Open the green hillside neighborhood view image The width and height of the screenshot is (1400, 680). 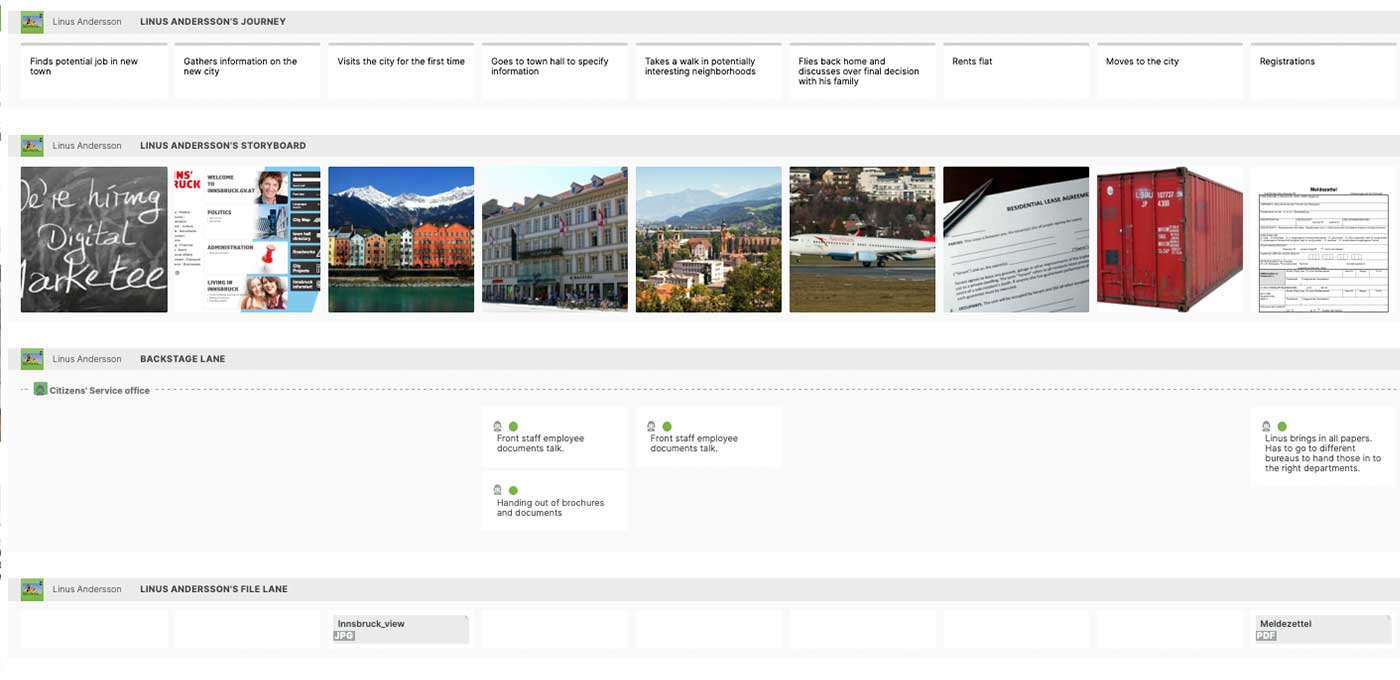click(709, 240)
